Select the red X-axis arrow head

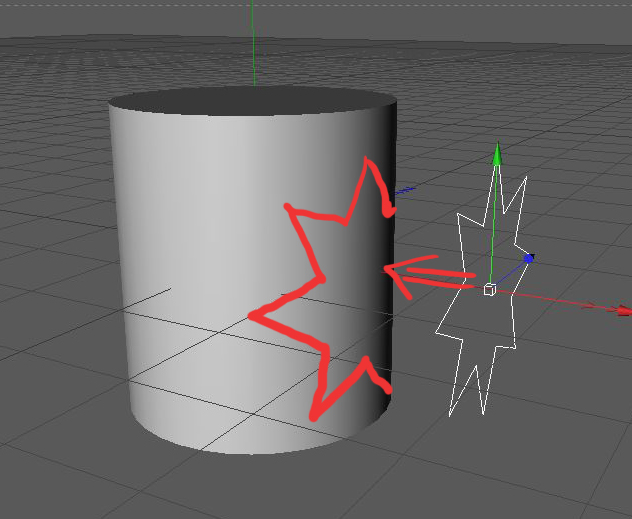[x=623, y=310]
